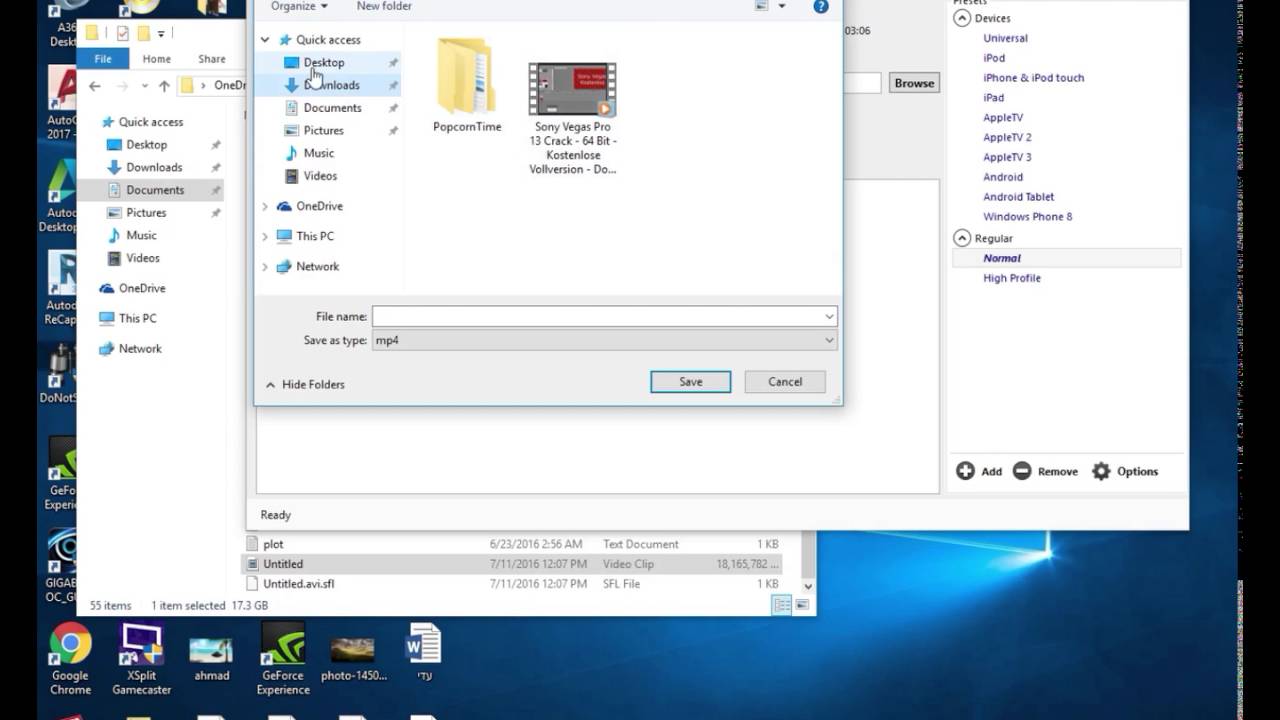Expand This PC in save dialog tree
1280x720 pixels.
tap(265, 236)
